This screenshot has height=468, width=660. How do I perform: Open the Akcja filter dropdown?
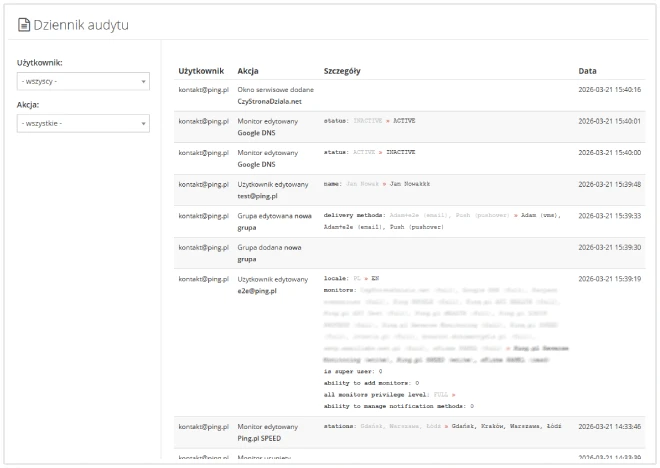coord(83,123)
